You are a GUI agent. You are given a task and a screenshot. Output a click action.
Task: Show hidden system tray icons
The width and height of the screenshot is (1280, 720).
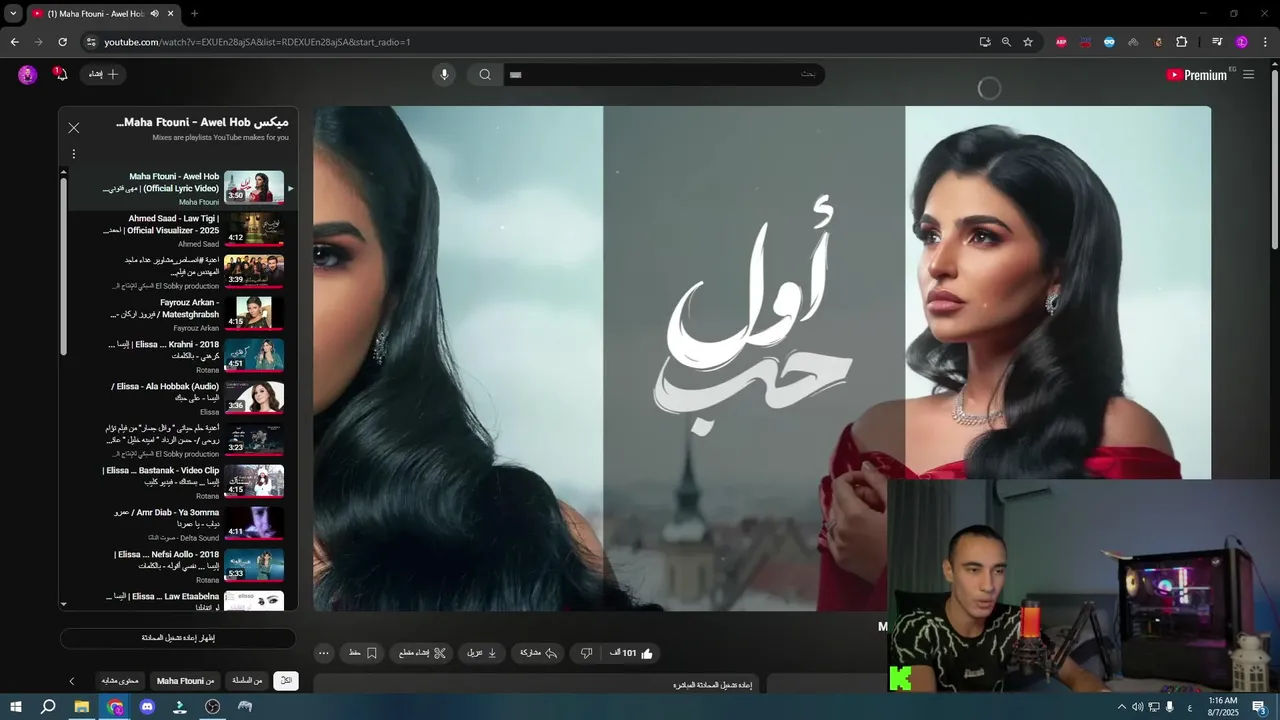coord(1121,707)
